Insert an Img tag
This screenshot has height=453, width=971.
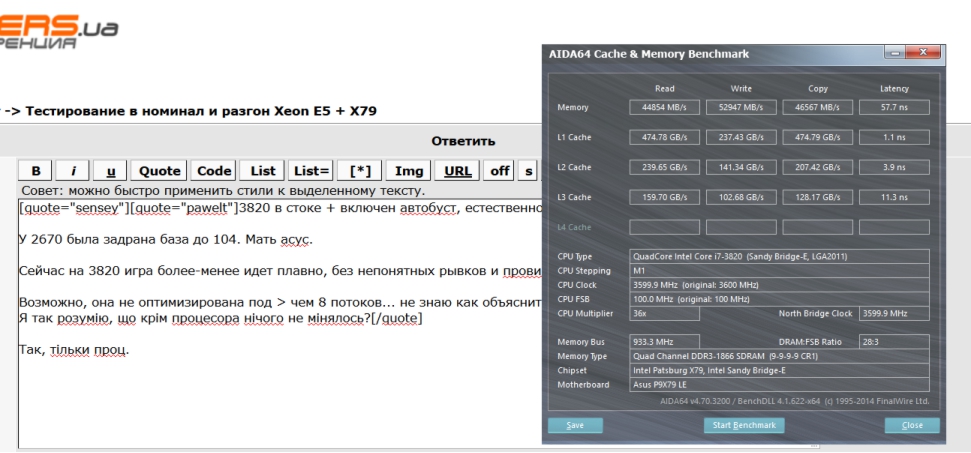click(x=409, y=171)
